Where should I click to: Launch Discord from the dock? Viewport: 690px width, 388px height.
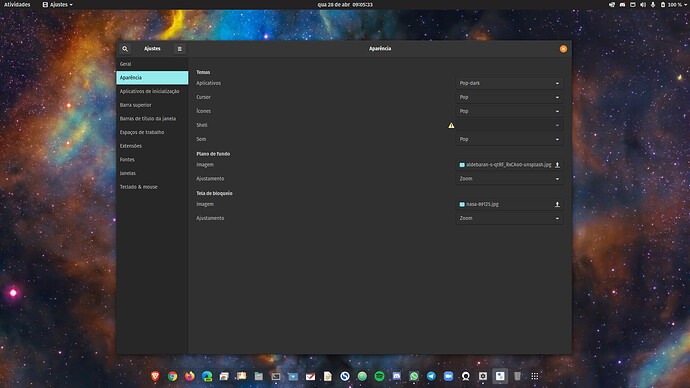(x=396, y=376)
